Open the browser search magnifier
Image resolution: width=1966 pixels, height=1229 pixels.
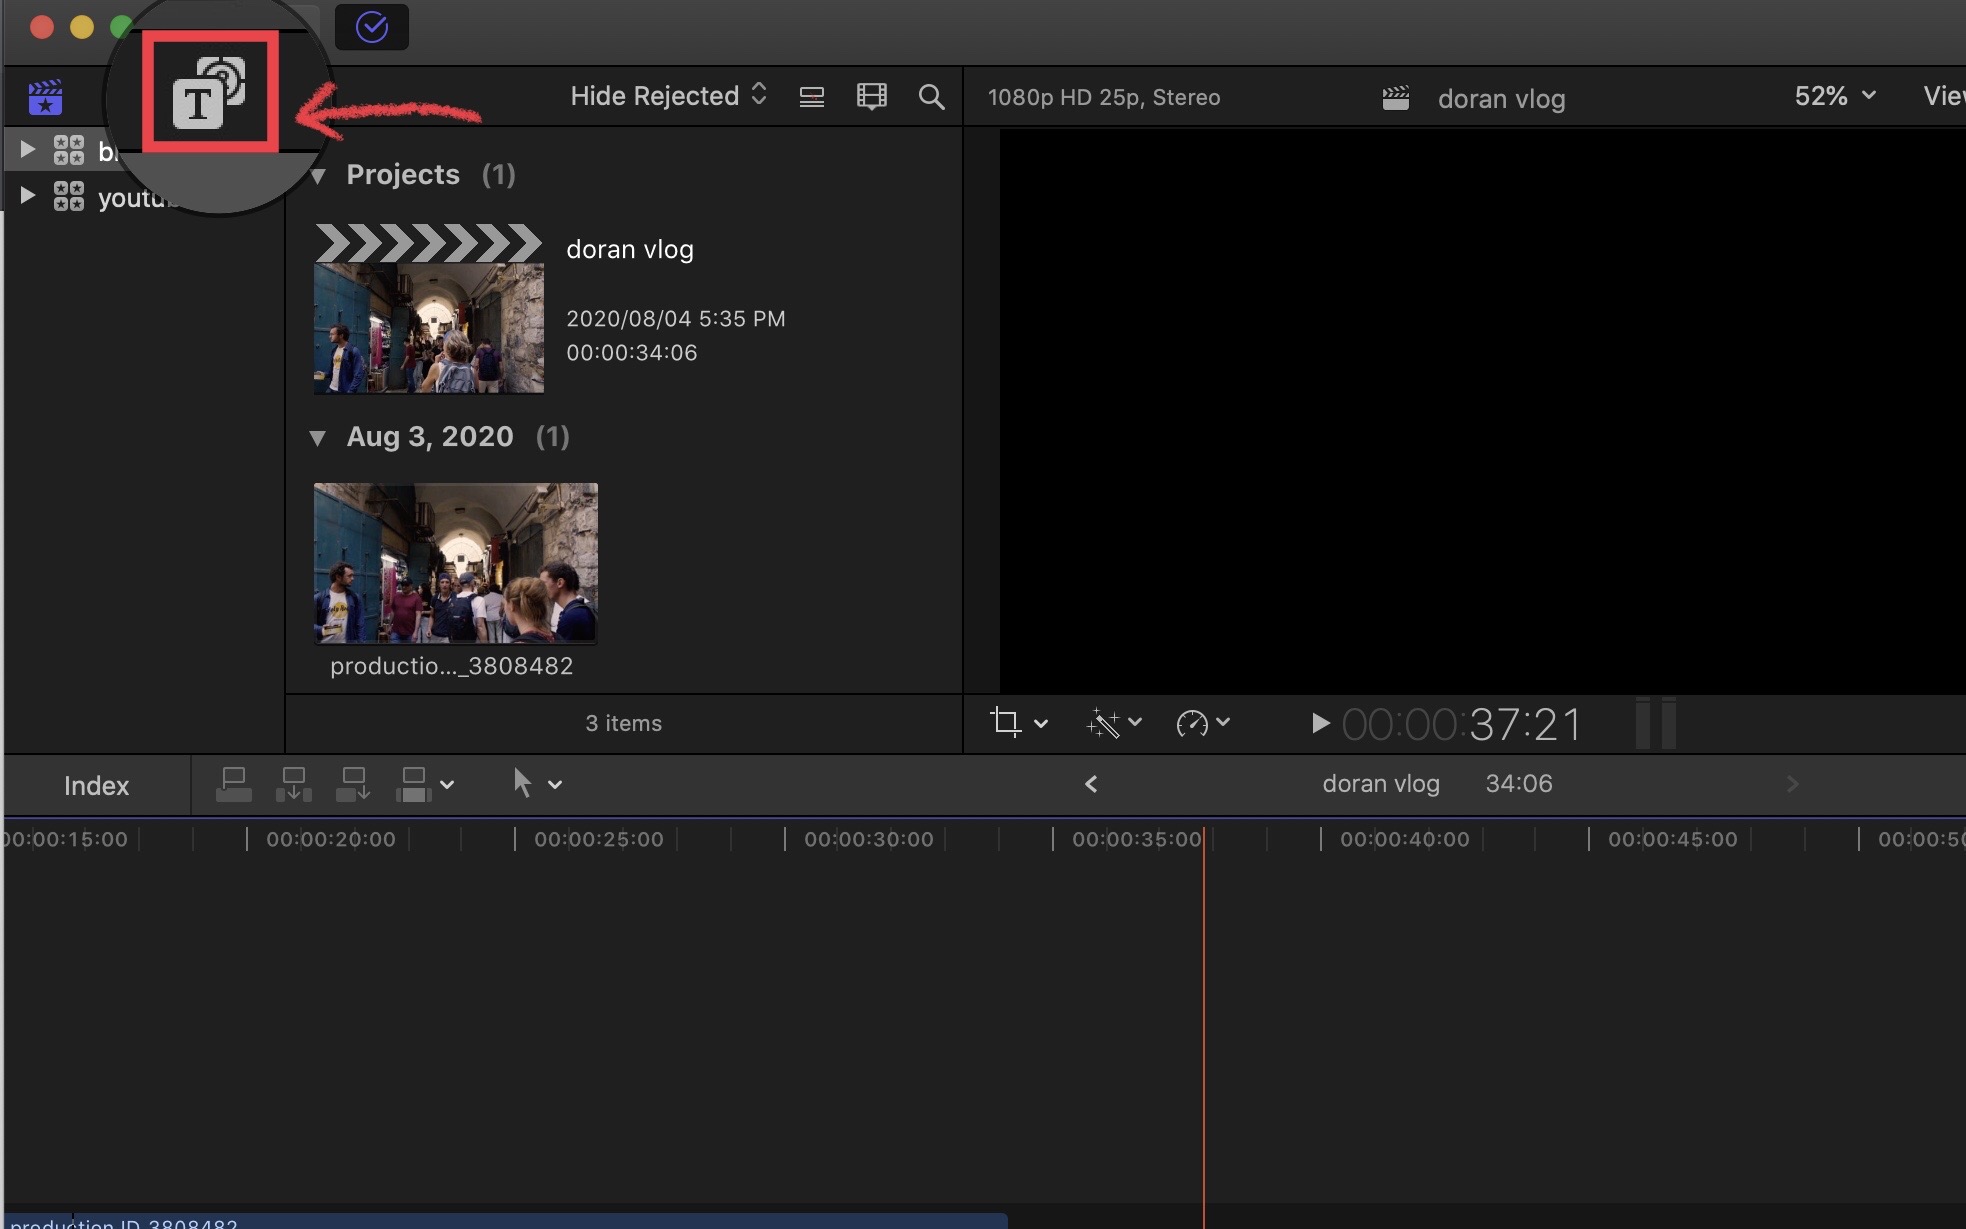(x=931, y=97)
